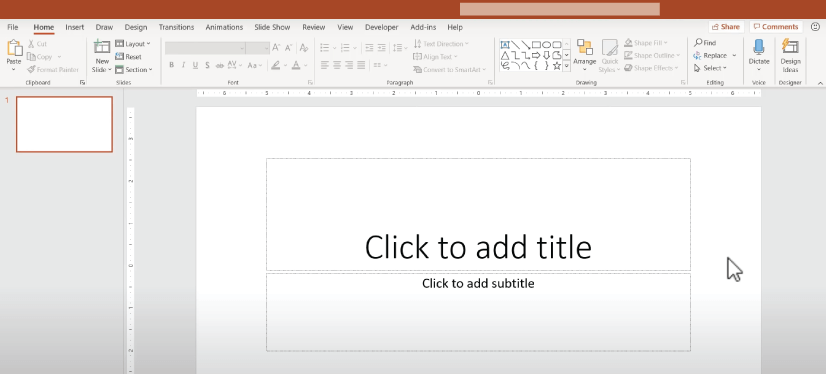Switch to the Design tab
826x374 pixels.
coord(136,27)
